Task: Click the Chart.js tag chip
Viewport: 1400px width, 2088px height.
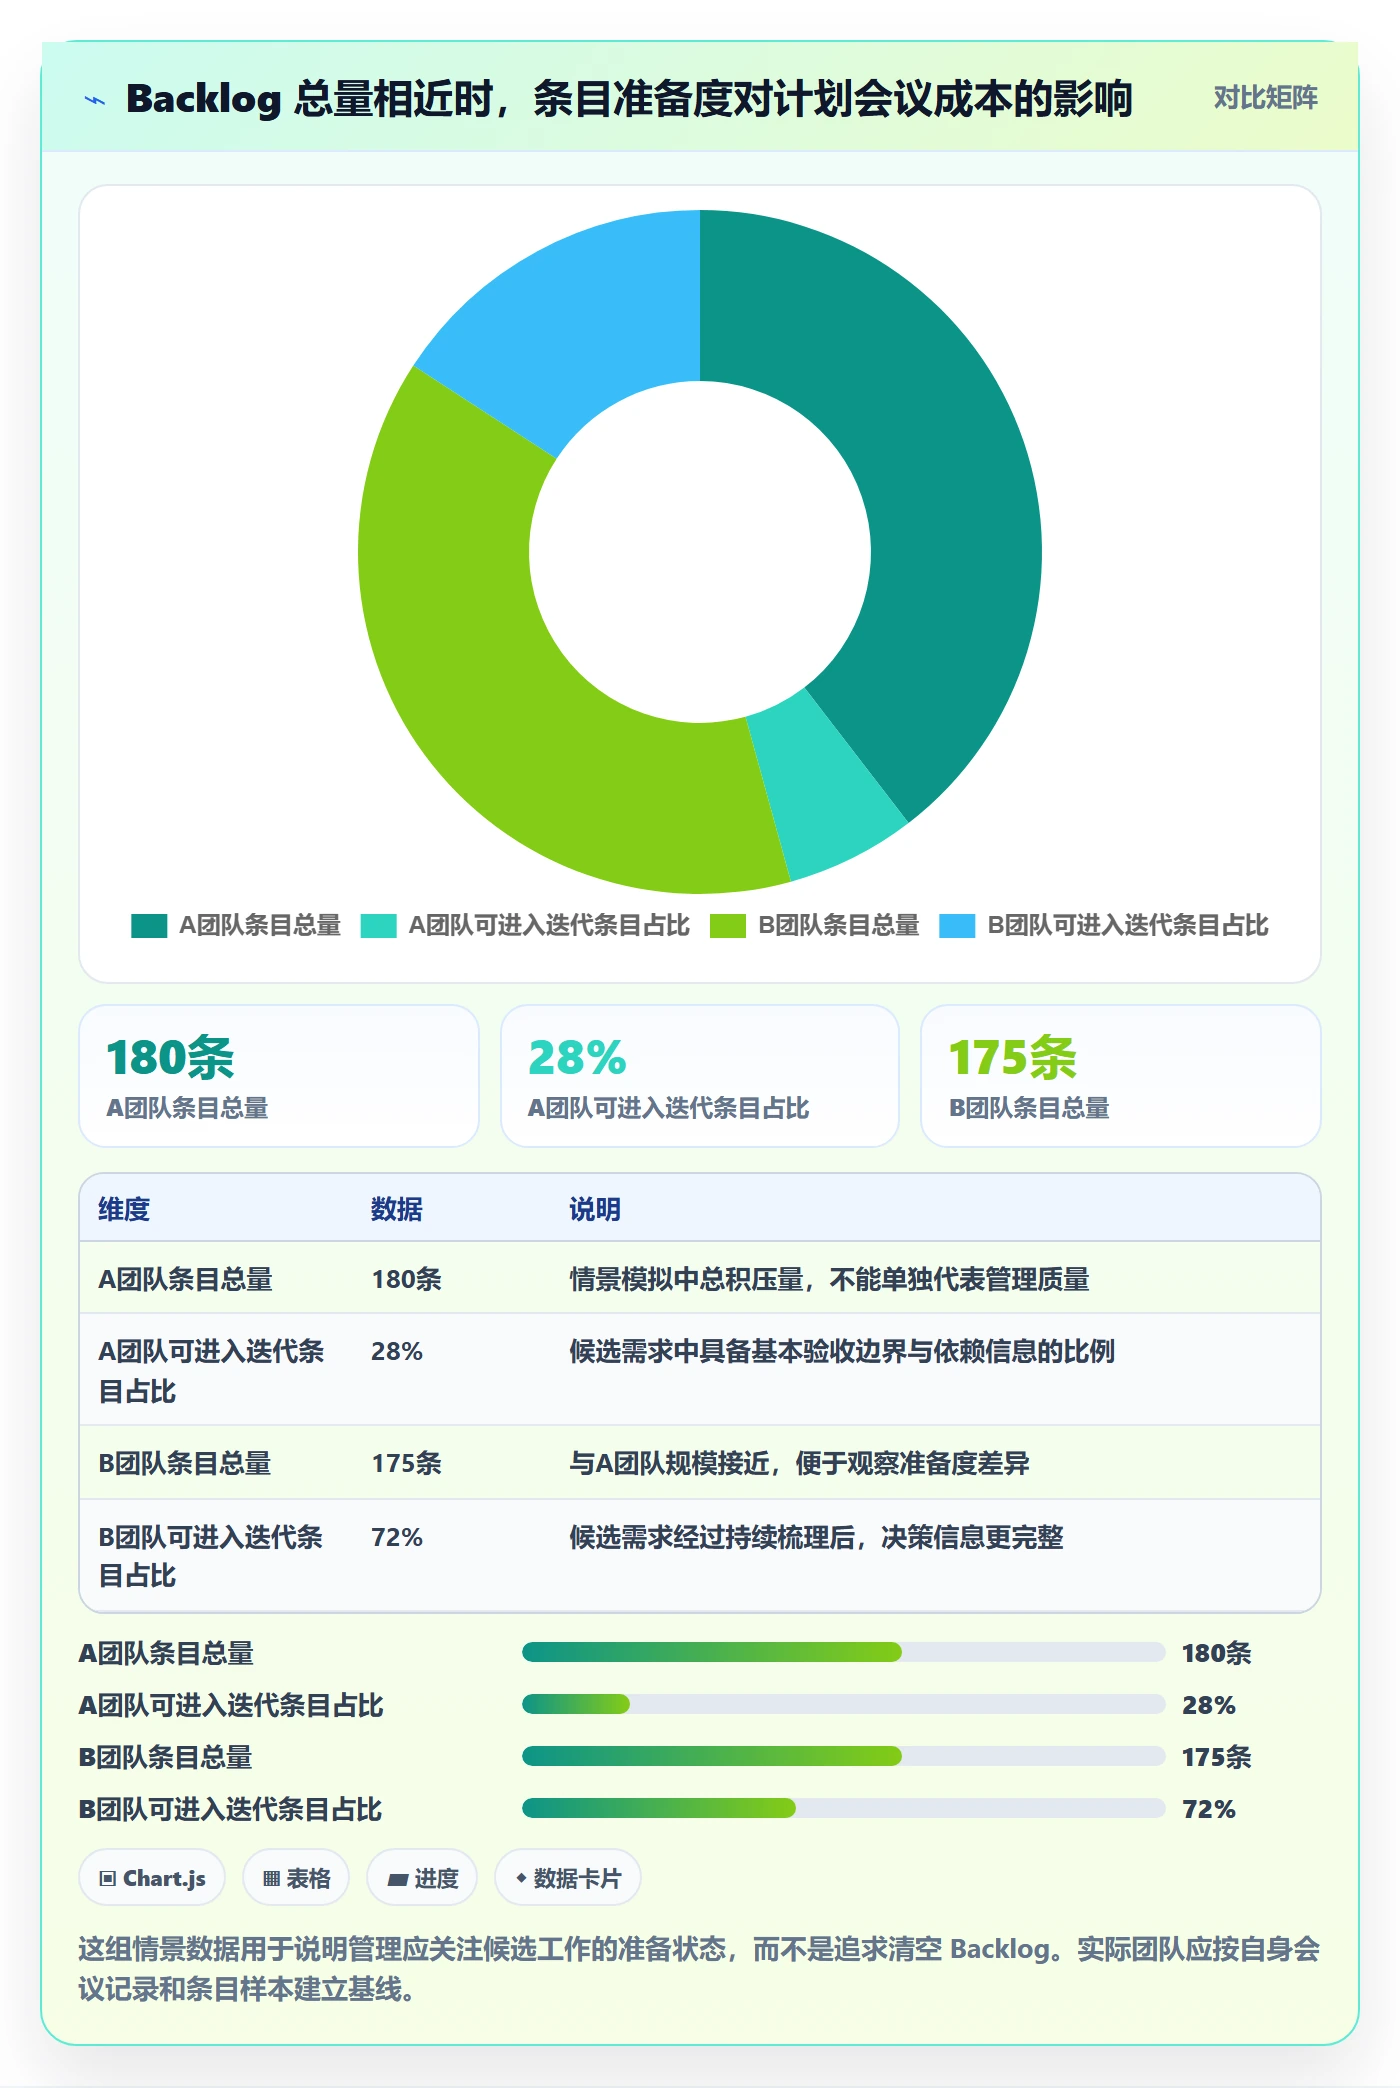Action: coord(152,1878)
